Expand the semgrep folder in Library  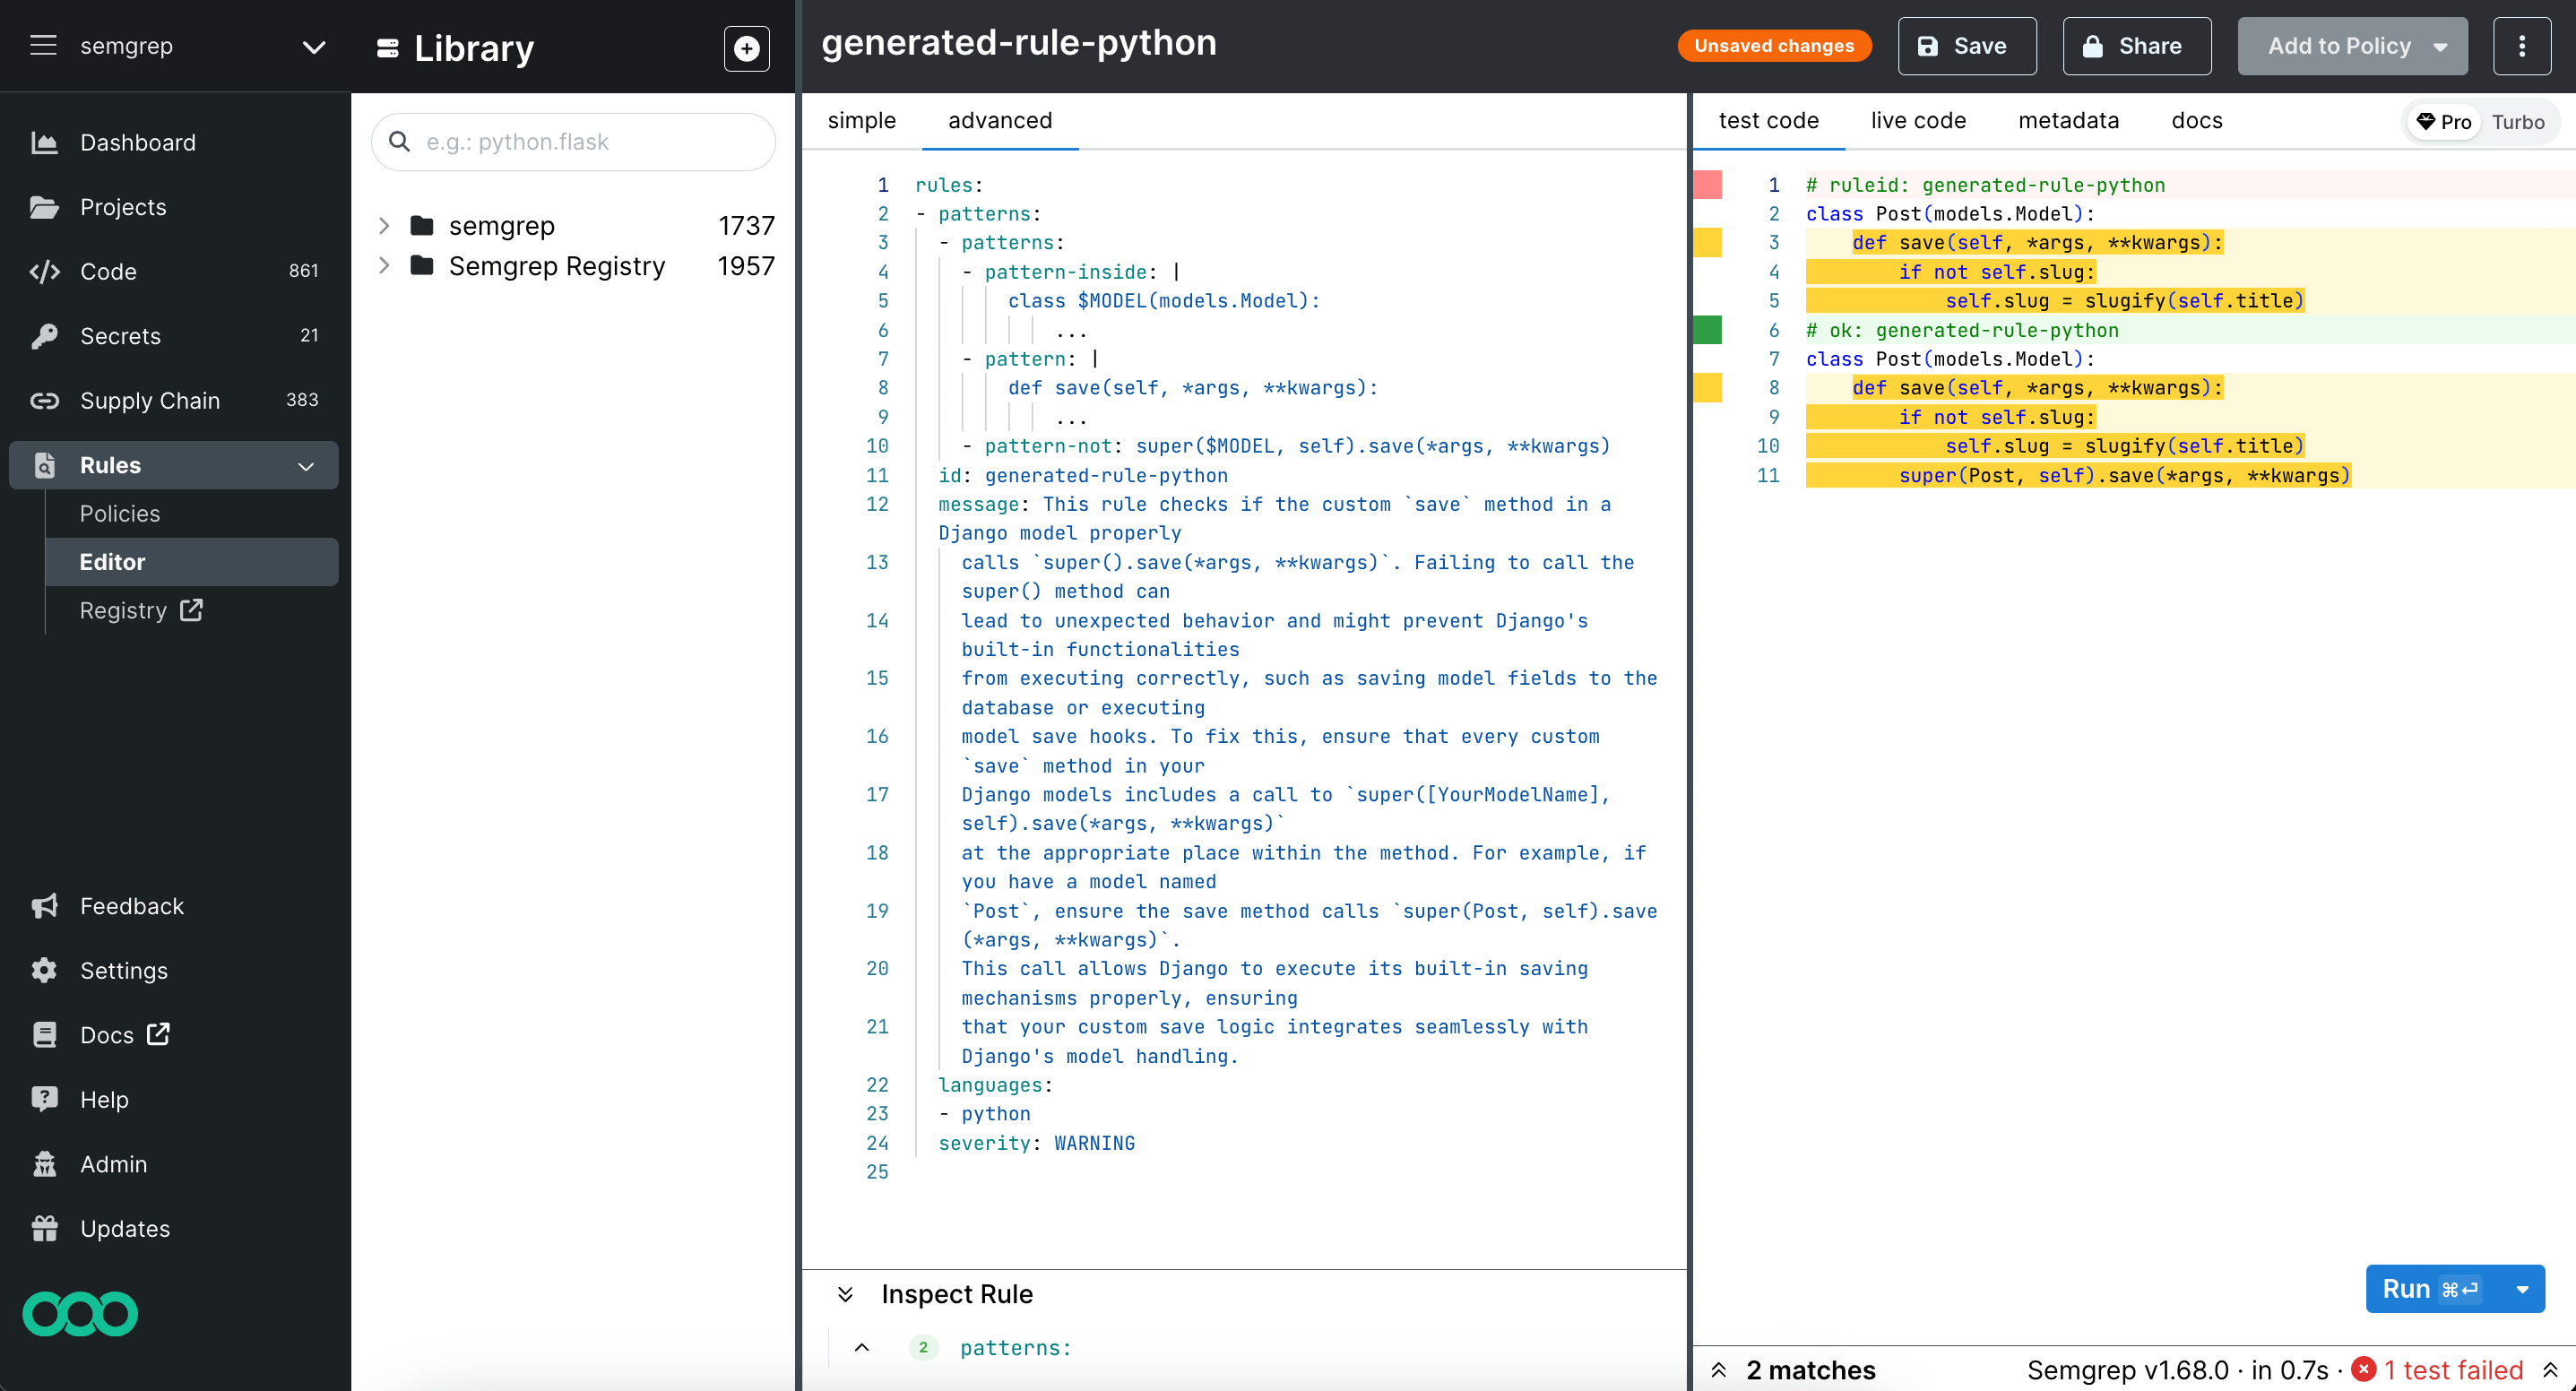[384, 226]
